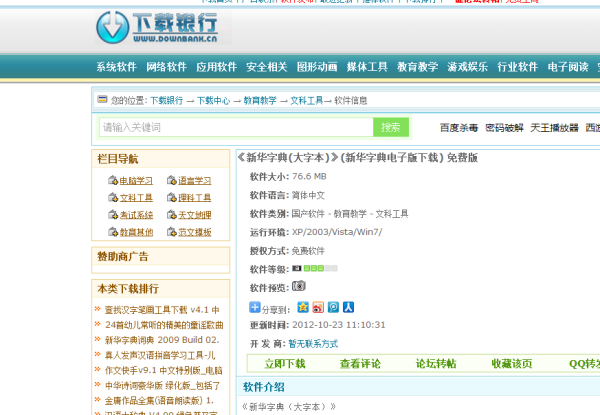Open 游戏娱乐 menu
Viewport: 600px width, 415px height.
point(468,67)
